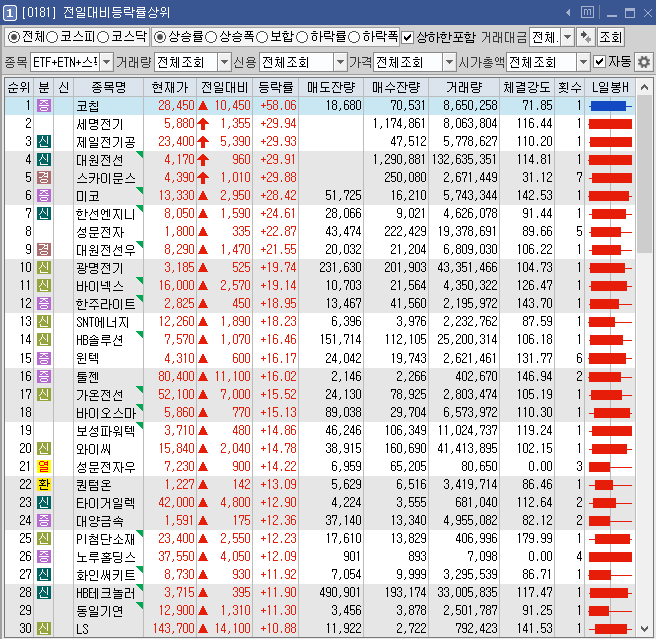Viewport: 656px width, 639px height.
Task: Click the 신 badge for 광명전기
Action: 44,267
